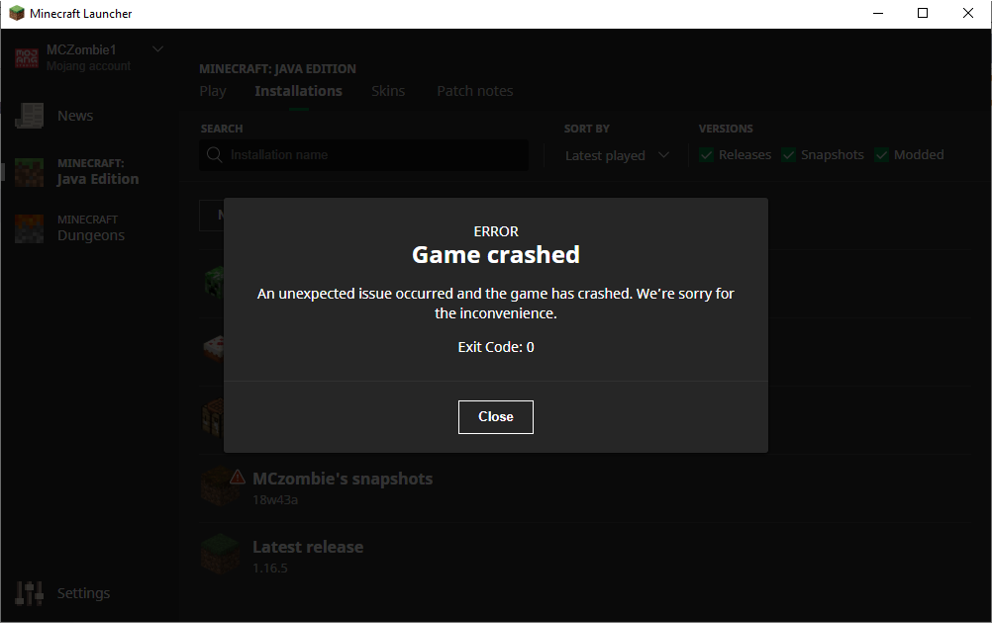Screen dimensions: 992x623
Task: Click the Mojang account avatar icon
Action: point(27,58)
